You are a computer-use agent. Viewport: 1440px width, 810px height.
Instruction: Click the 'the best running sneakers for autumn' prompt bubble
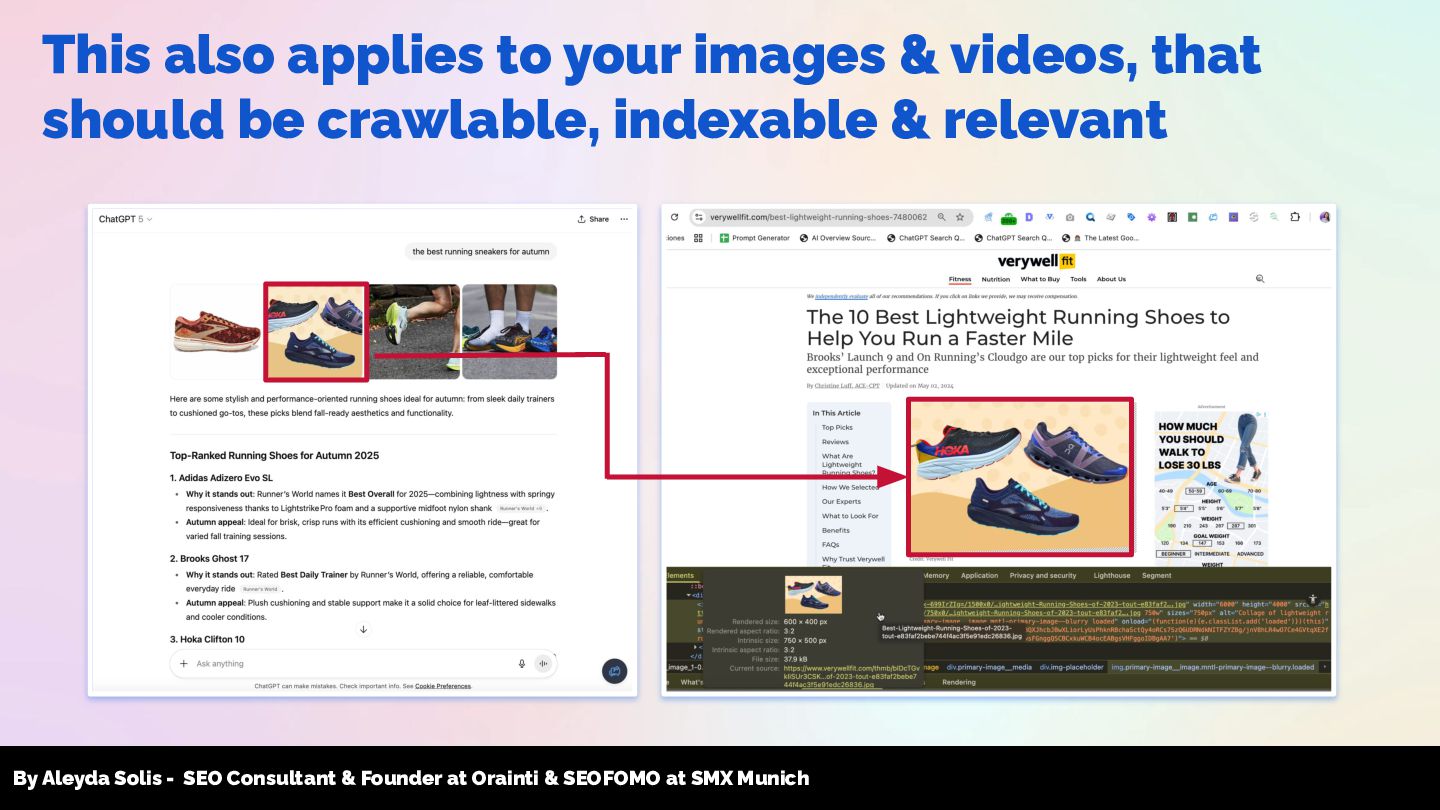point(481,251)
